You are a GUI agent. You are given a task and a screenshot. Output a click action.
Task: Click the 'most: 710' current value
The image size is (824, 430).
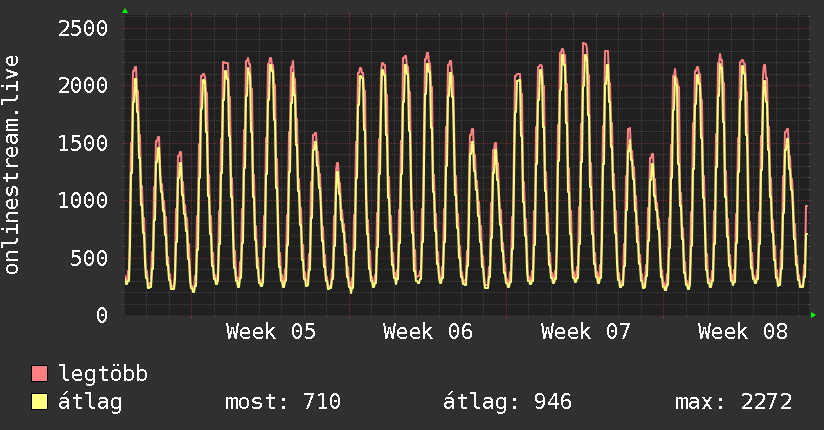click(x=285, y=402)
